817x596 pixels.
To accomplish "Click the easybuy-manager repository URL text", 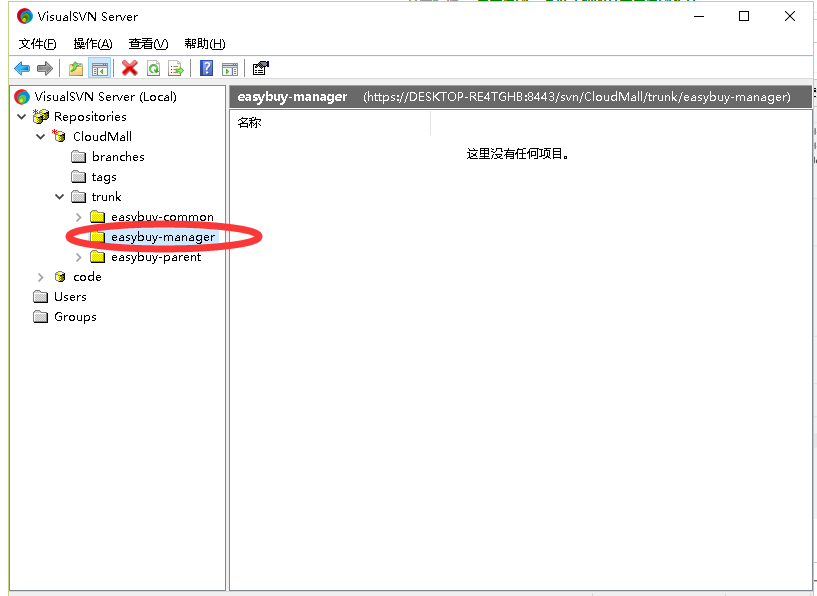I will tap(577, 97).
